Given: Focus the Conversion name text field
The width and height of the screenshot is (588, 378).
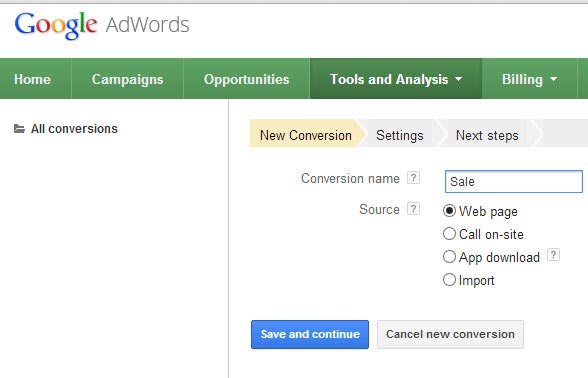Looking at the screenshot, I should [x=514, y=182].
